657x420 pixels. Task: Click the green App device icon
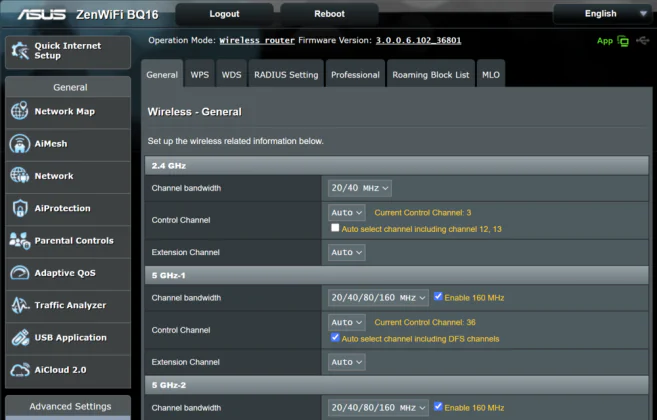coord(623,41)
